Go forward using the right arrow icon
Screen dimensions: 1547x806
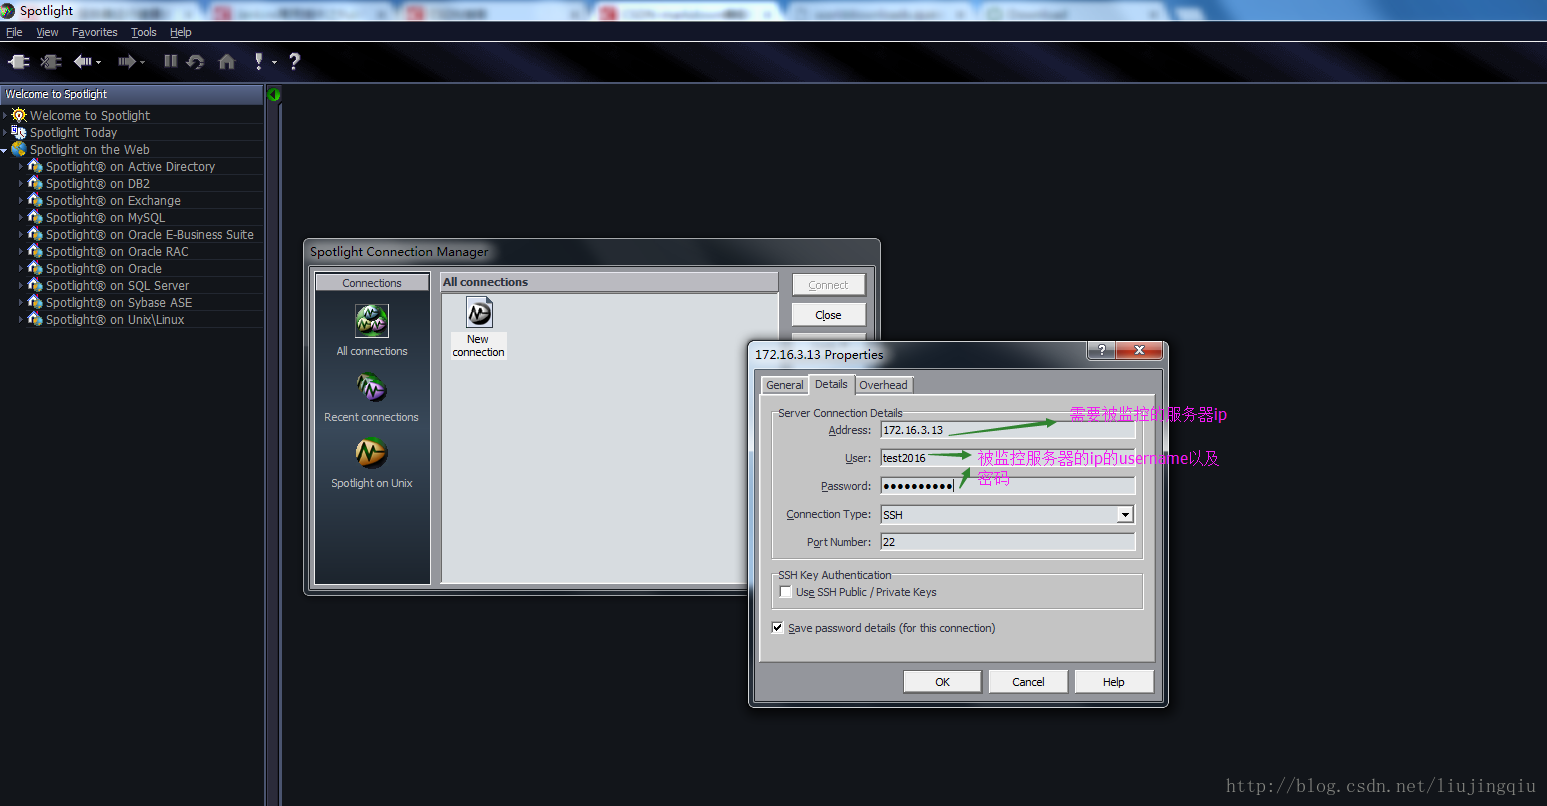(x=126, y=62)
